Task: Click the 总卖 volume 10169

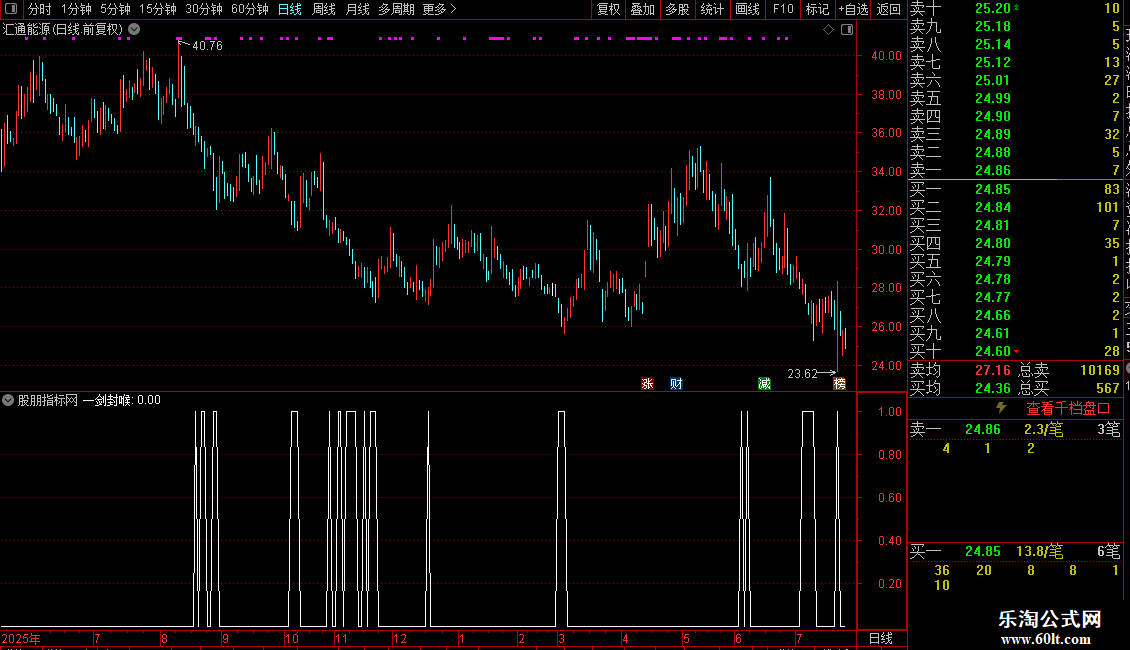Action: point(1100,370)
